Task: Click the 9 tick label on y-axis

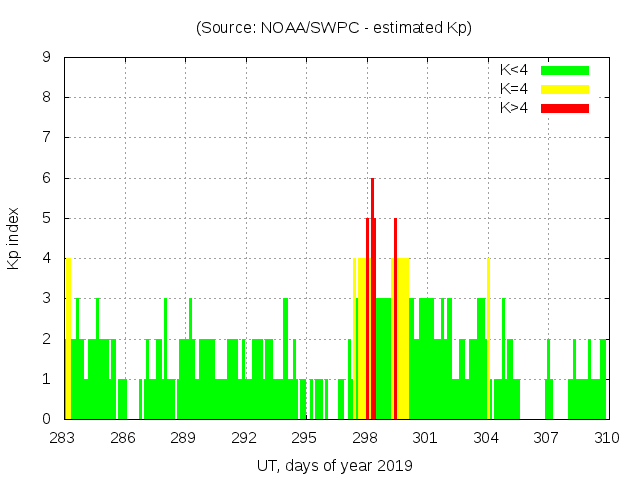Action: [x=47, y=57]
